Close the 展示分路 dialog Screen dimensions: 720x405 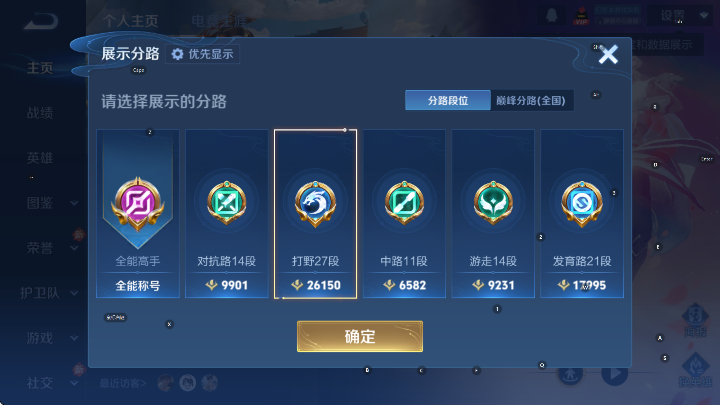point(608,55)
